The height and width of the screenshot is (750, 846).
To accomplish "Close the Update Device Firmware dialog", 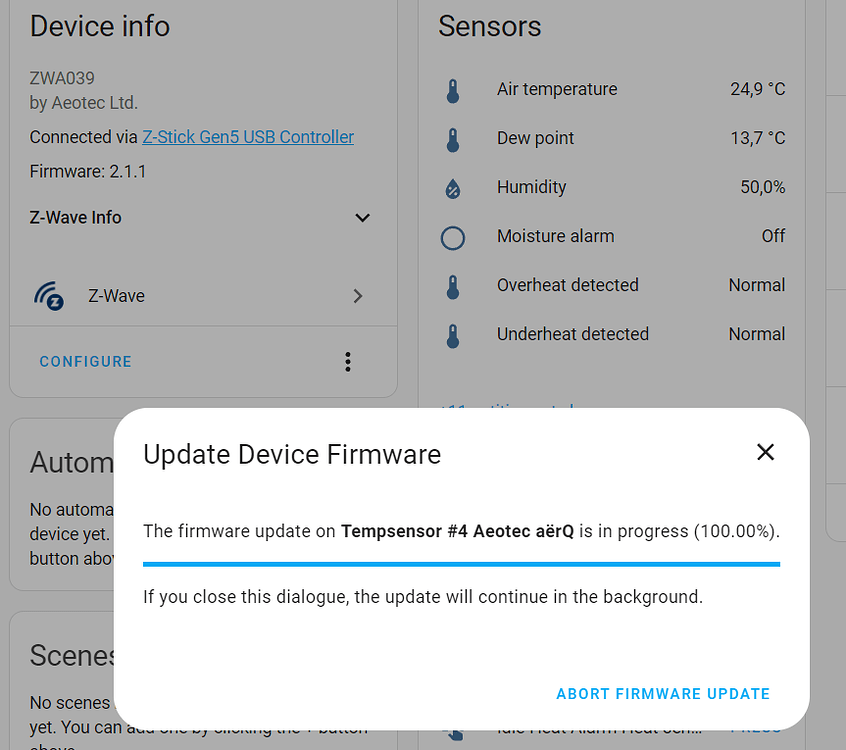I will (765, 452).
